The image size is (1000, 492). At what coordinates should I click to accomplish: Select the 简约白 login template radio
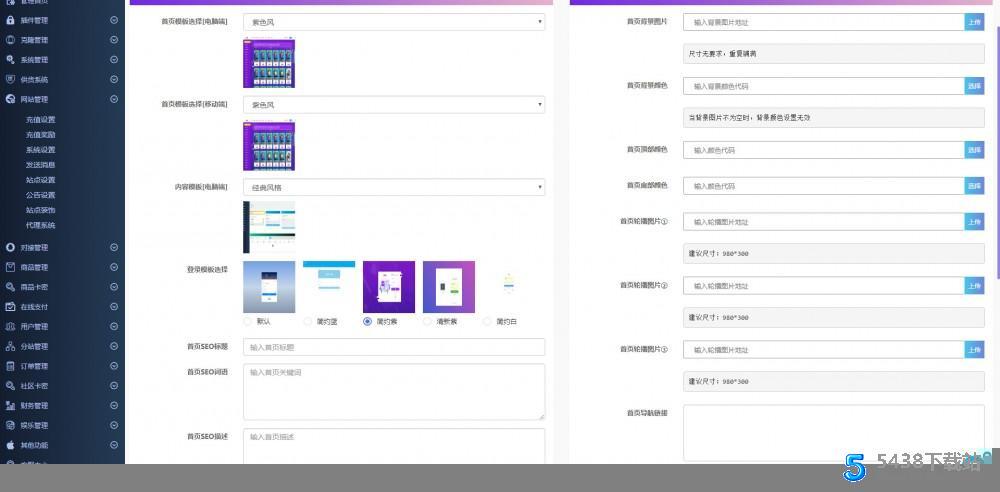(487, 322)
